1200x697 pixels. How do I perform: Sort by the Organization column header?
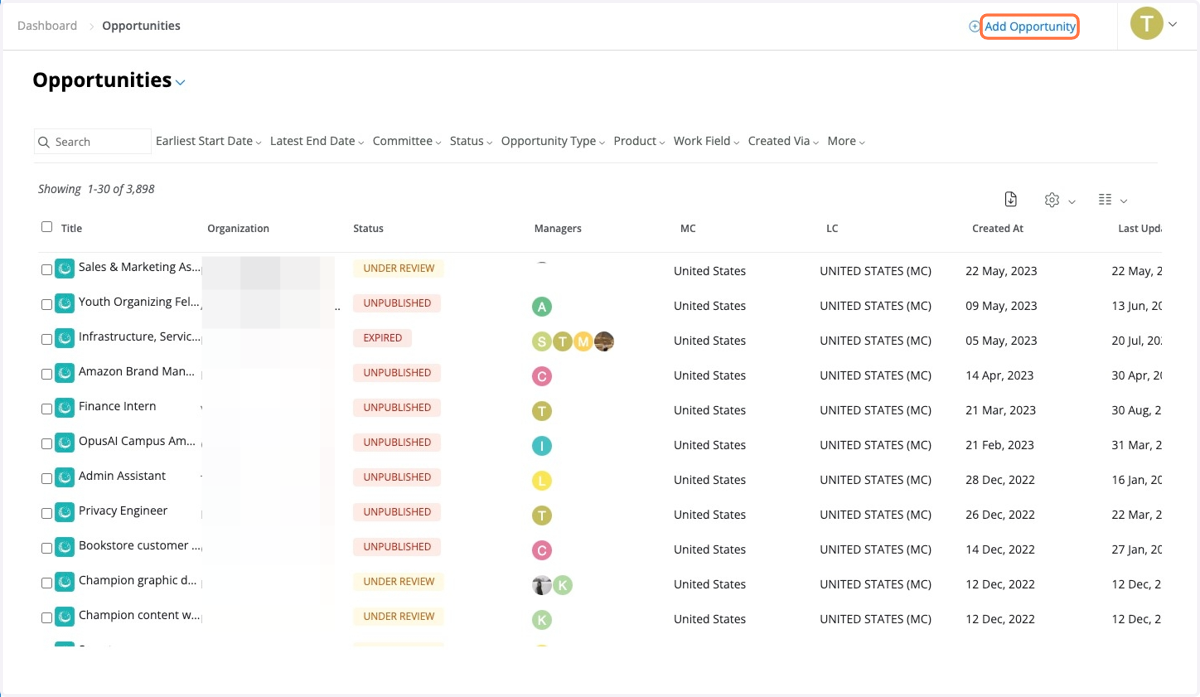(x=238, y=228)
